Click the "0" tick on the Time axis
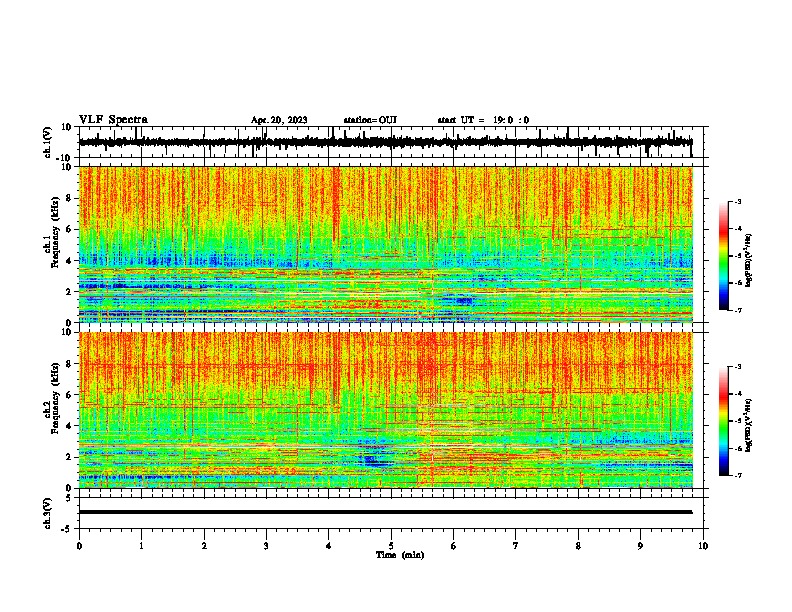792x612 pixels. point(79,546)
